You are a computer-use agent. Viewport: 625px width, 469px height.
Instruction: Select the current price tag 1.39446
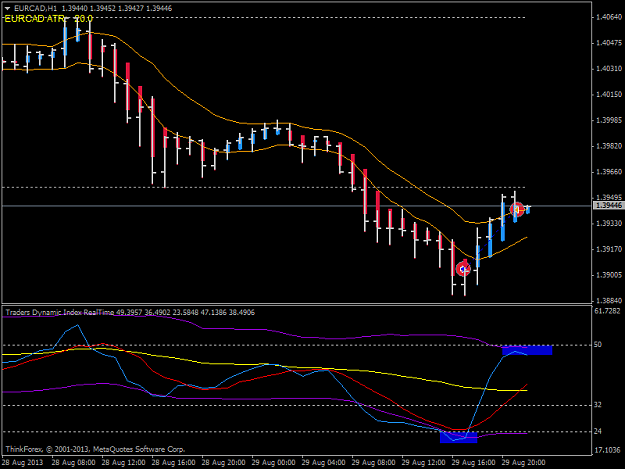tap(608, 206)
